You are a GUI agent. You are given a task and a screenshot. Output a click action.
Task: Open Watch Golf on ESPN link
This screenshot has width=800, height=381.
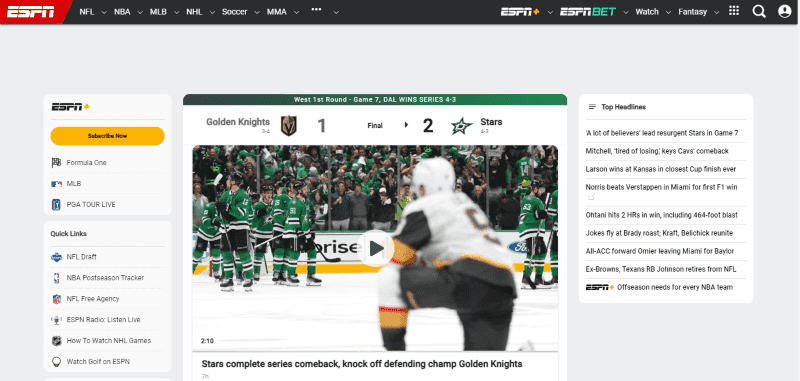coord(98,362)
